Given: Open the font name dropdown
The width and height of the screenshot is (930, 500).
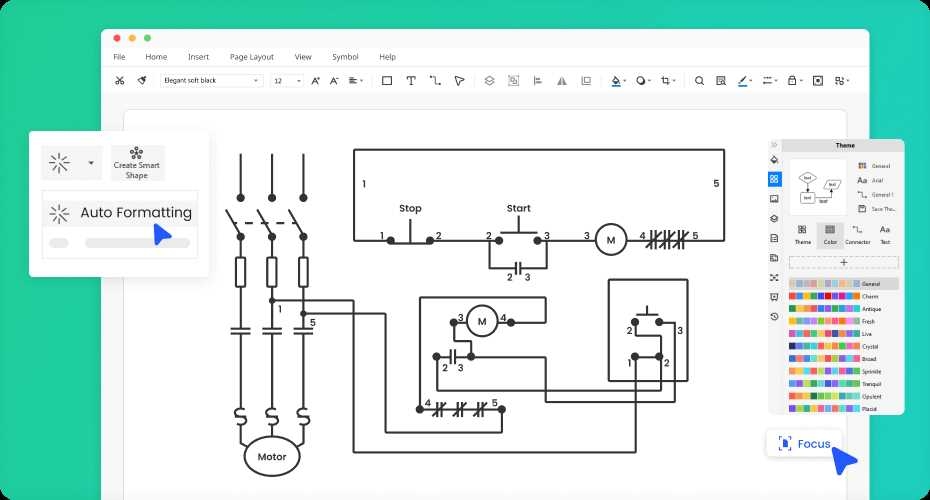Looking at the screenshot, I should point(211,80).
